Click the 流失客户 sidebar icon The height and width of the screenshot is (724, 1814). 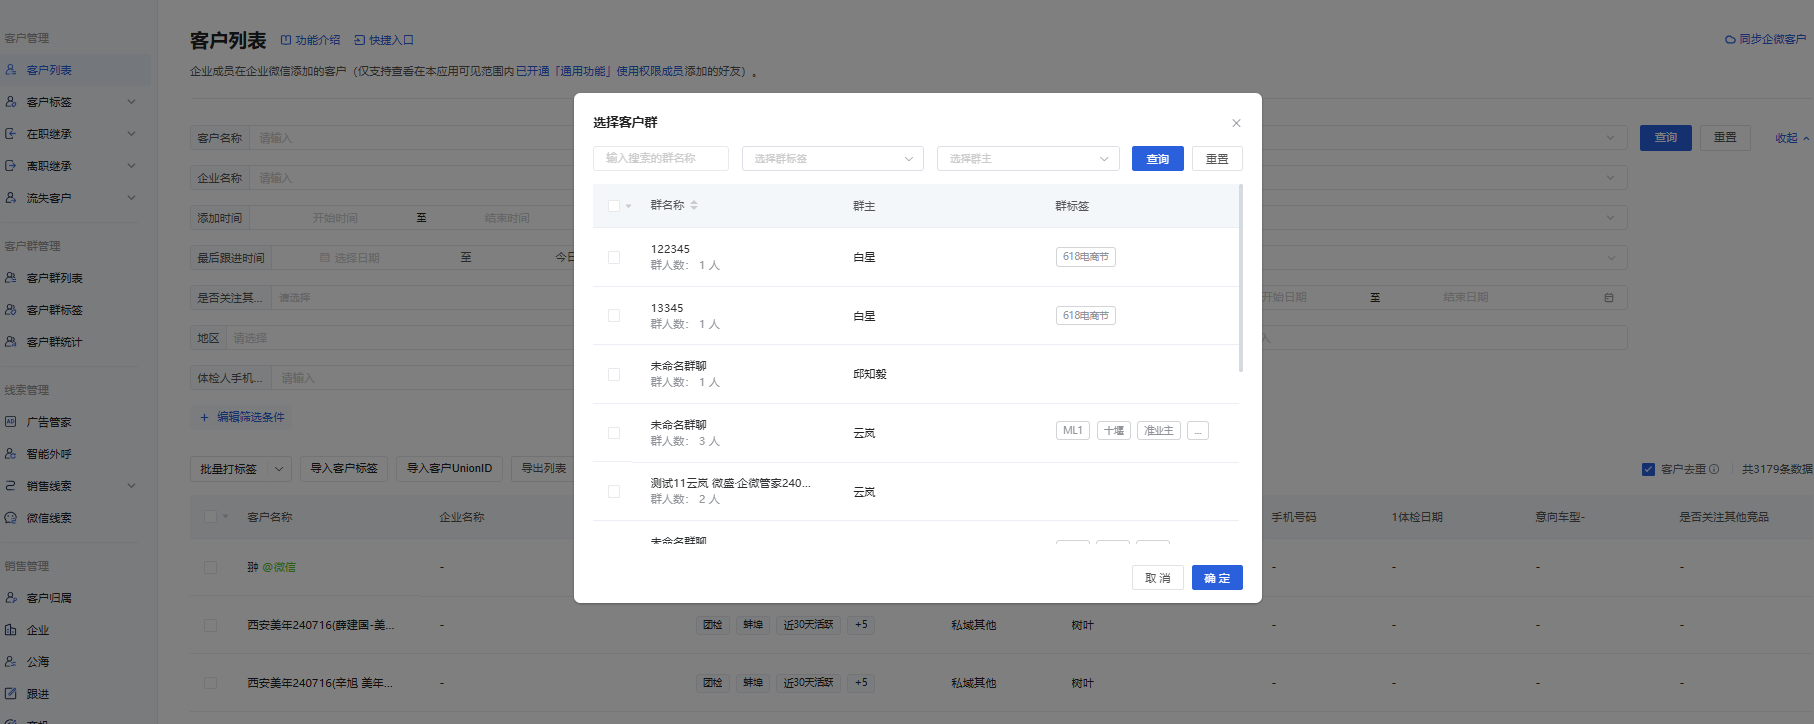(x=11, y=198)
